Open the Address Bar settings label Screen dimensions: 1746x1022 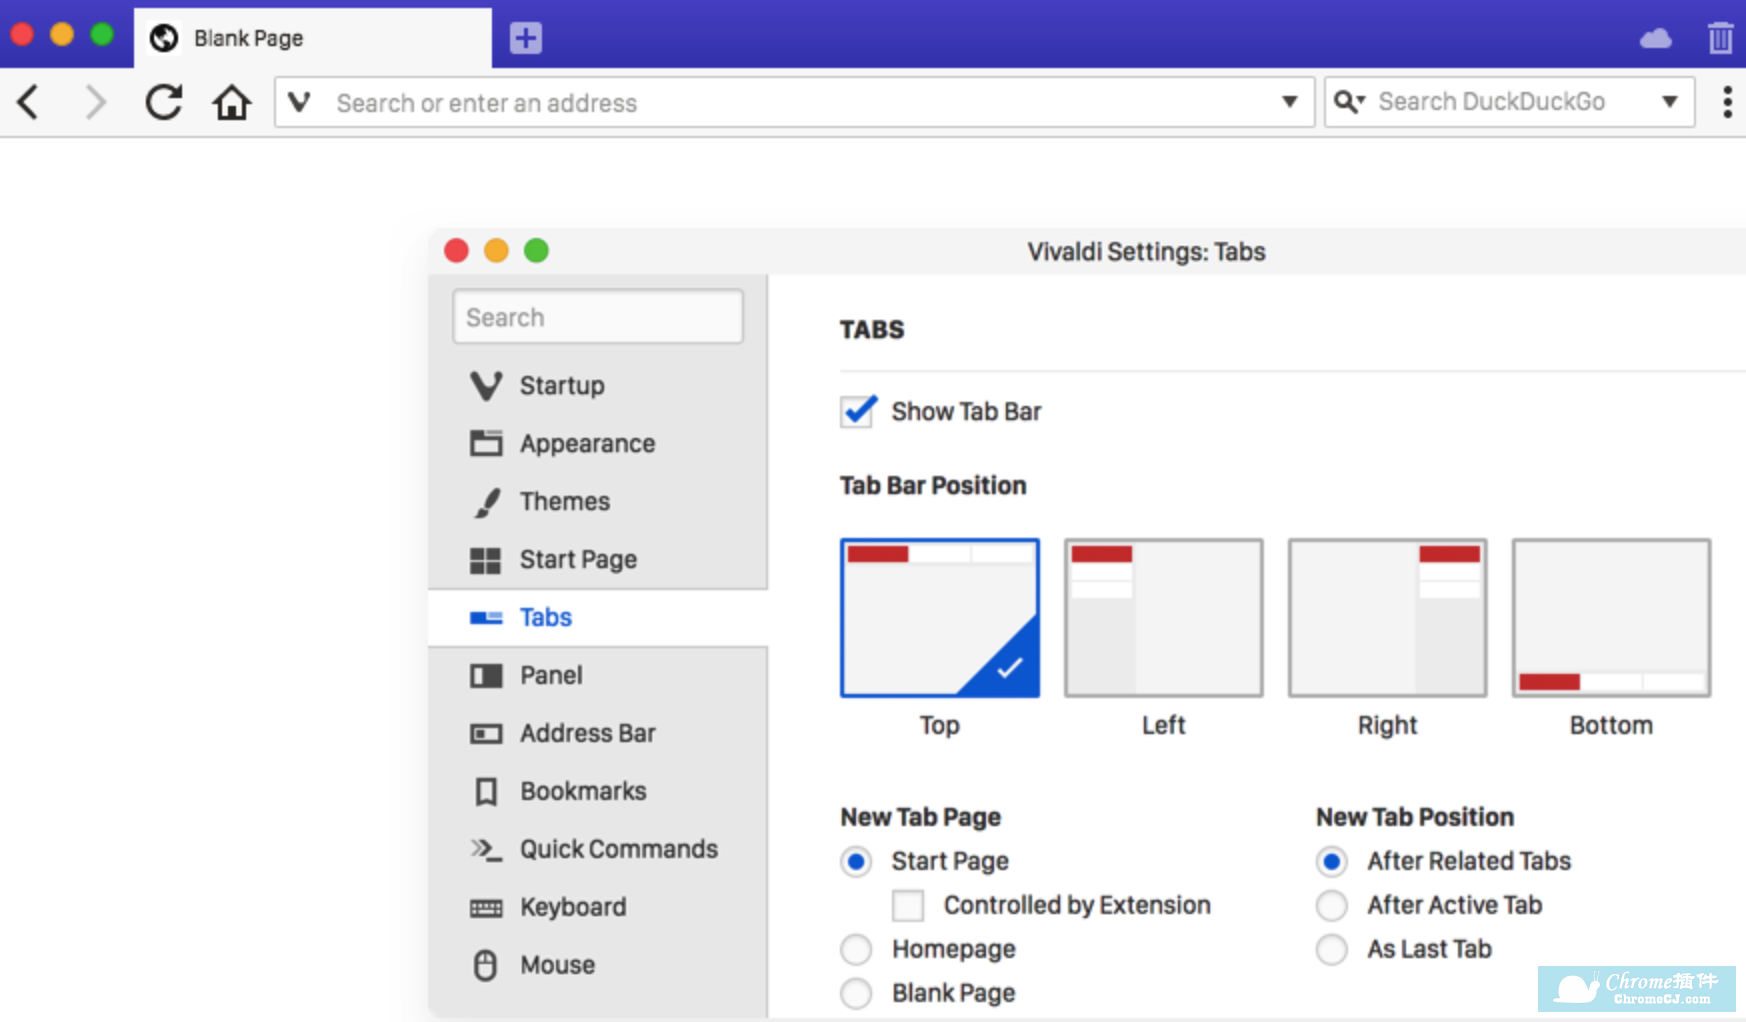(588, 733)
